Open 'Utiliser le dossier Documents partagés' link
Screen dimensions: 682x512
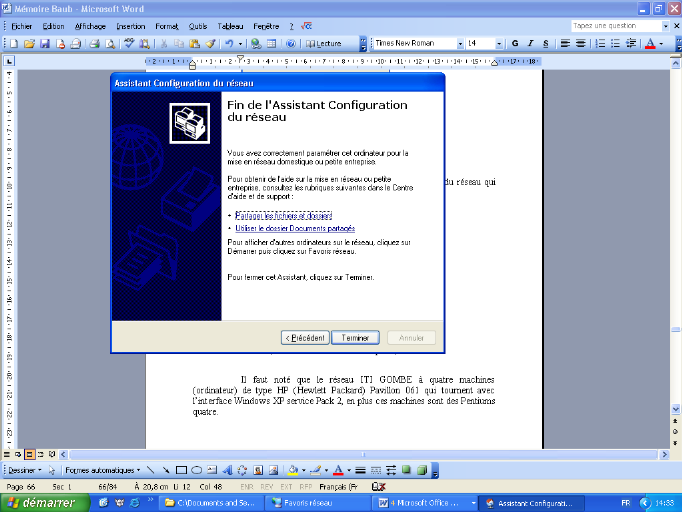[295, 228]
